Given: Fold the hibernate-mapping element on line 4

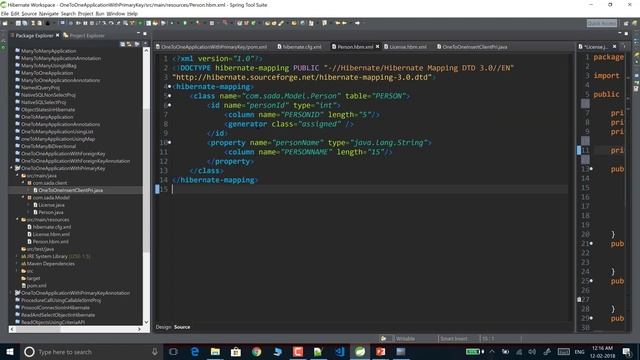Looking at the screenshot, I should 169,87.
